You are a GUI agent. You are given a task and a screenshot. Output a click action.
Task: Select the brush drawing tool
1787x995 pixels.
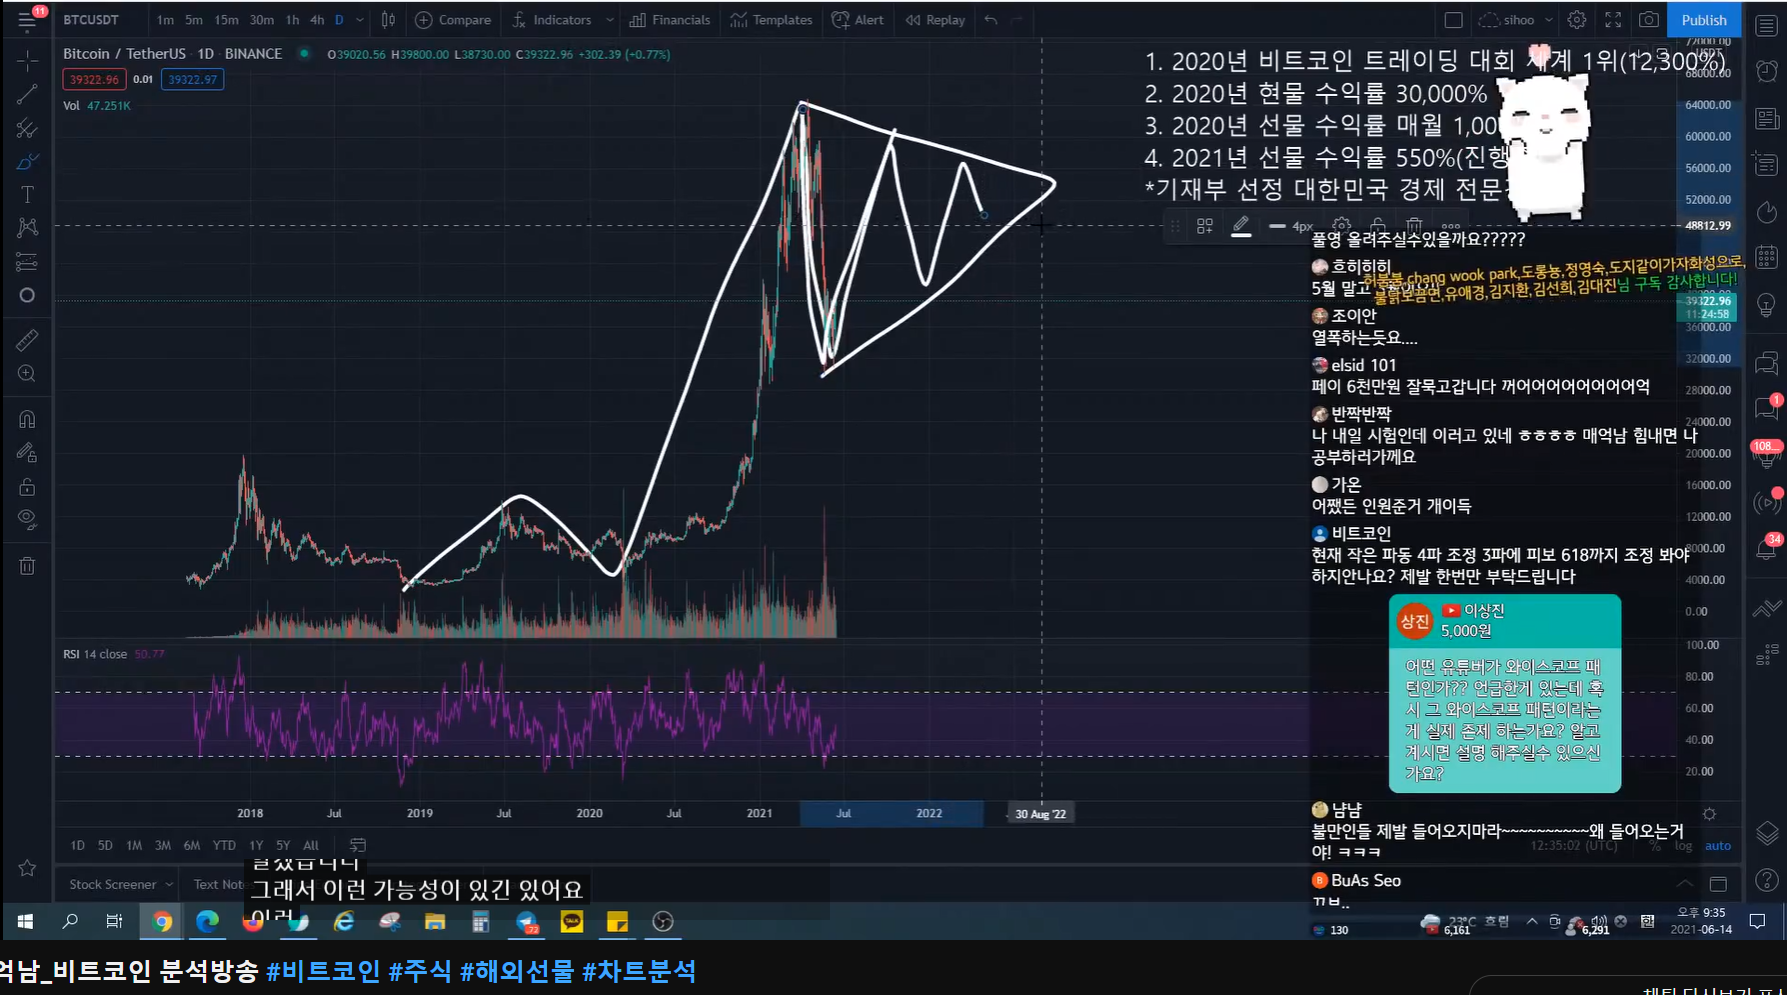[27, 162]
